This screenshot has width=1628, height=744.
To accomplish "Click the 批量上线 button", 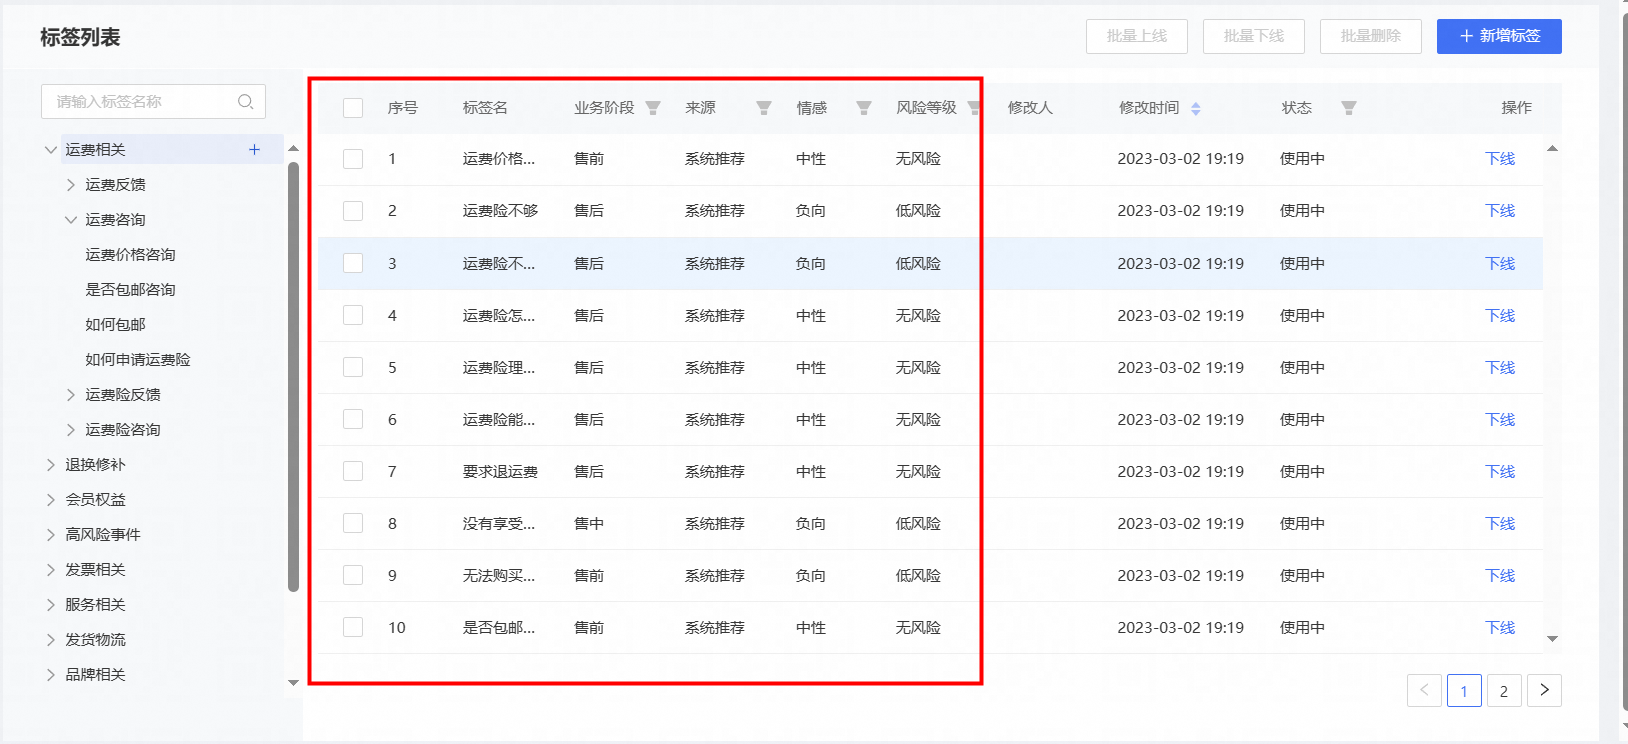I will click(1137, 36).
